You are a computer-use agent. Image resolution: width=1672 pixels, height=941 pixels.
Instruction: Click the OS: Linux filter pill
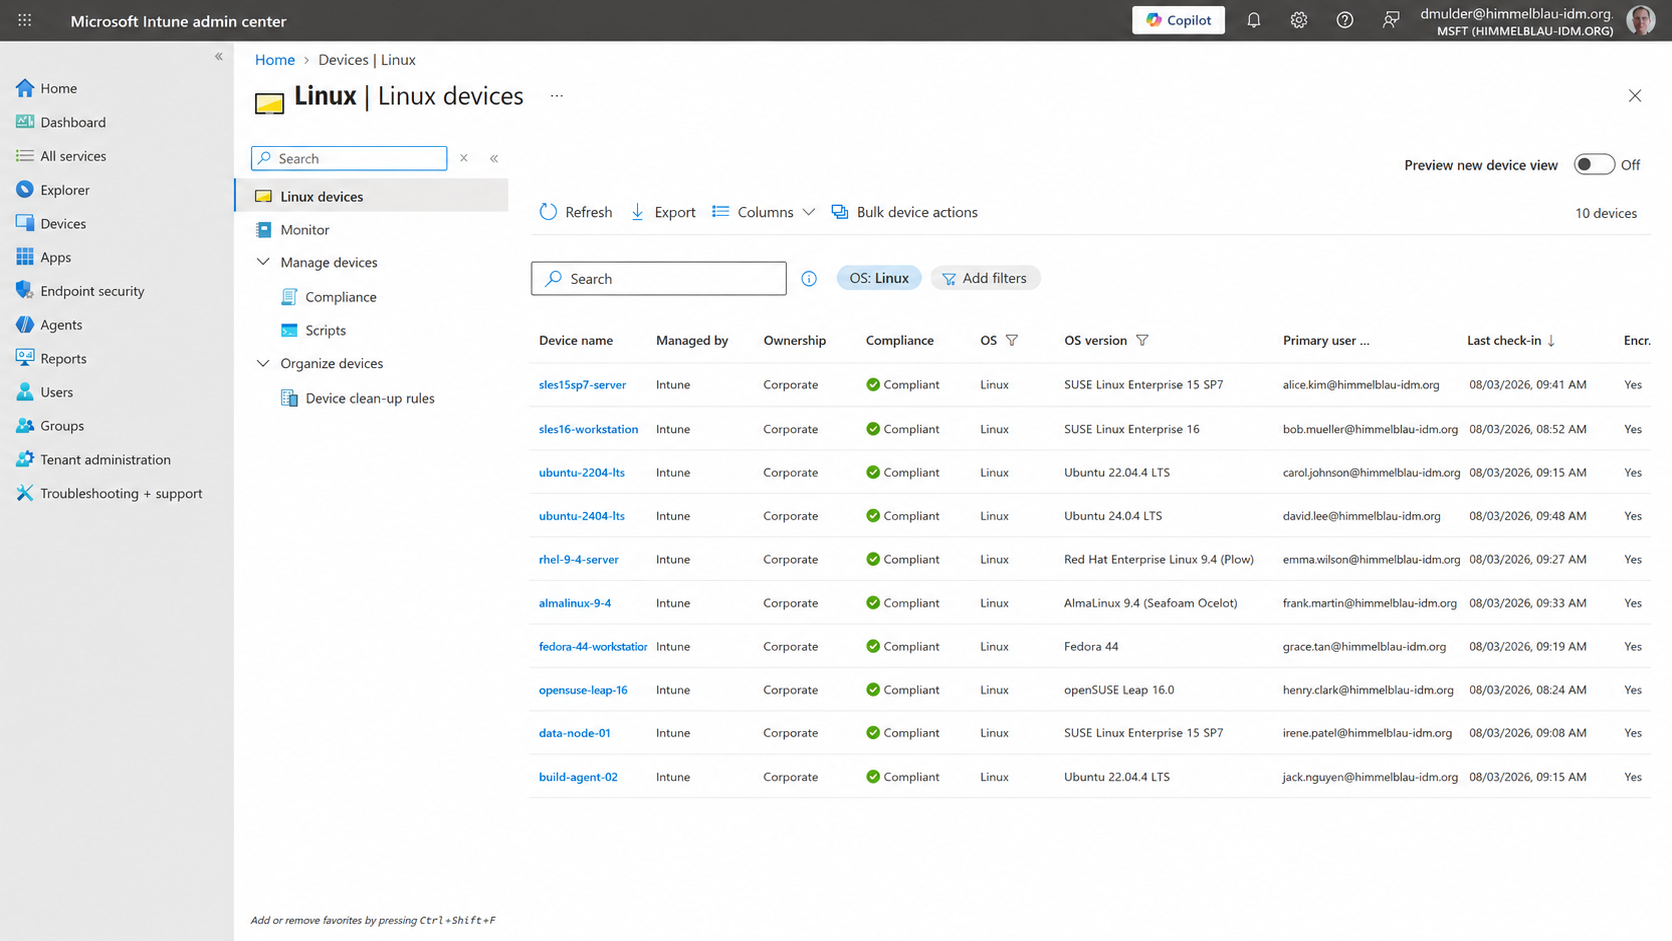879,278
